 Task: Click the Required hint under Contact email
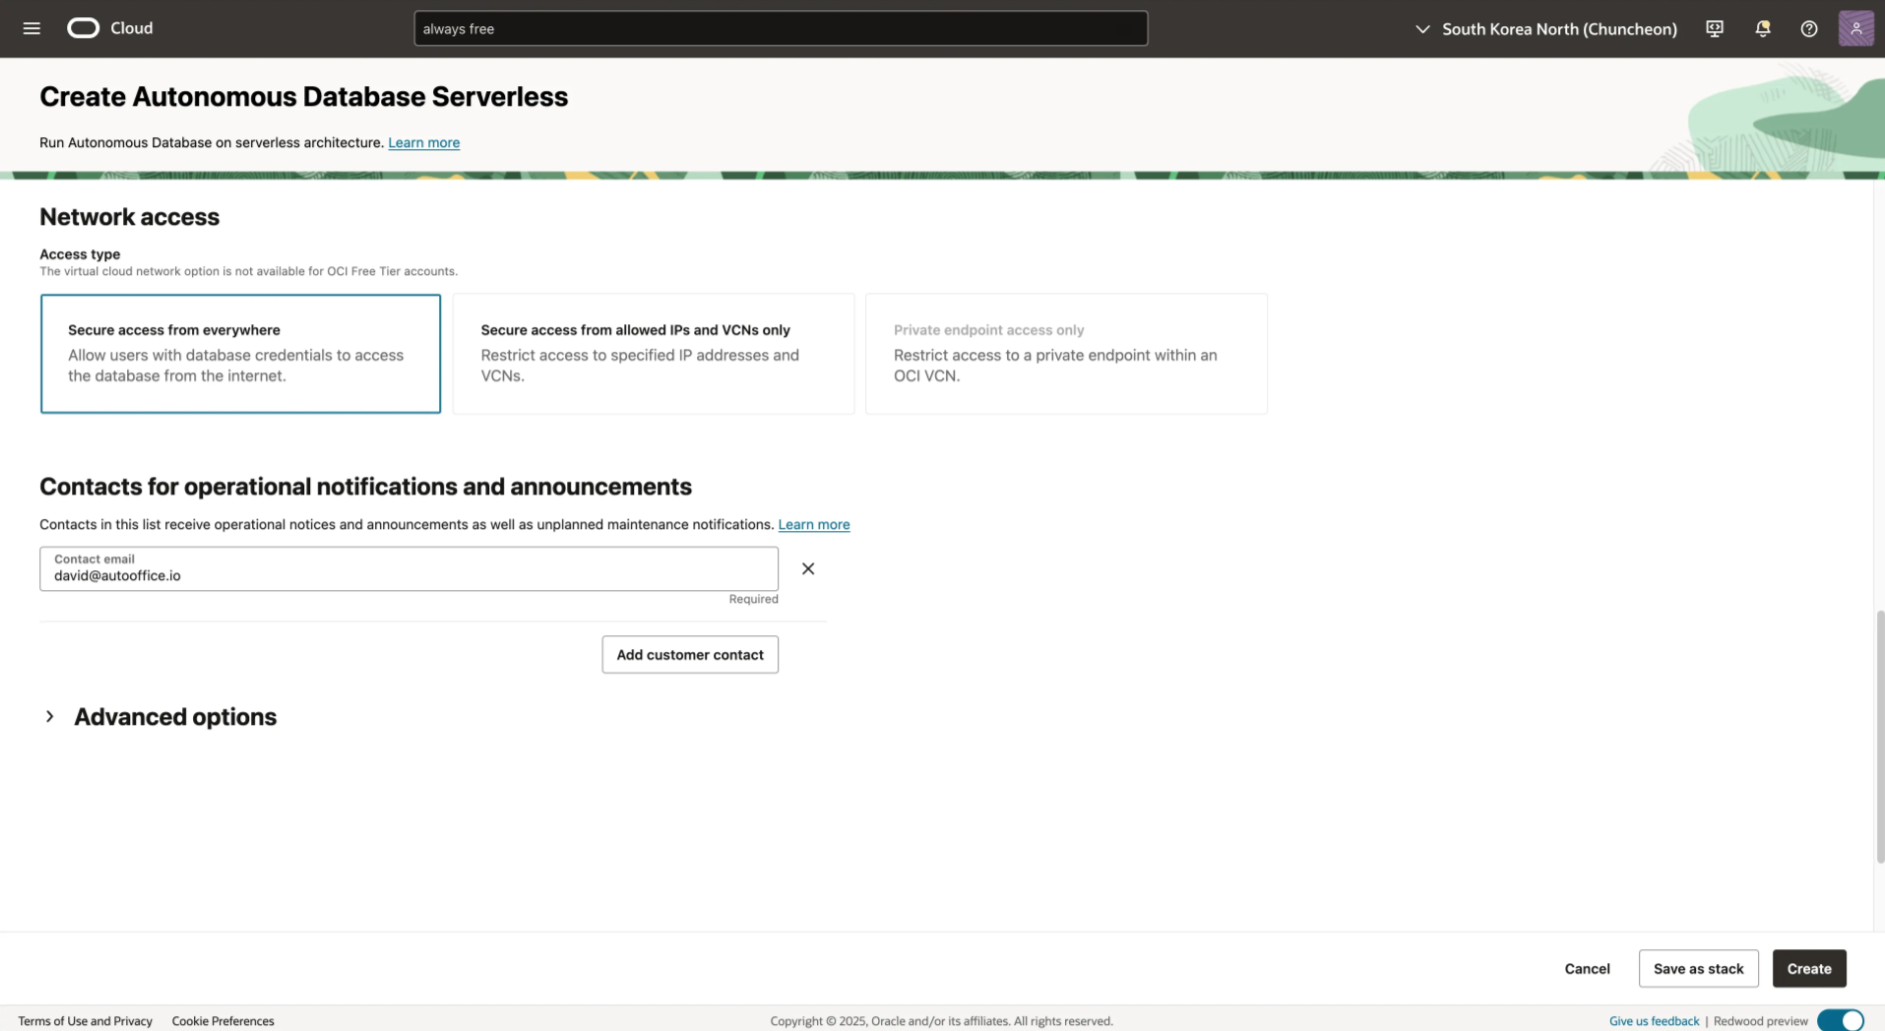[753, 599]
